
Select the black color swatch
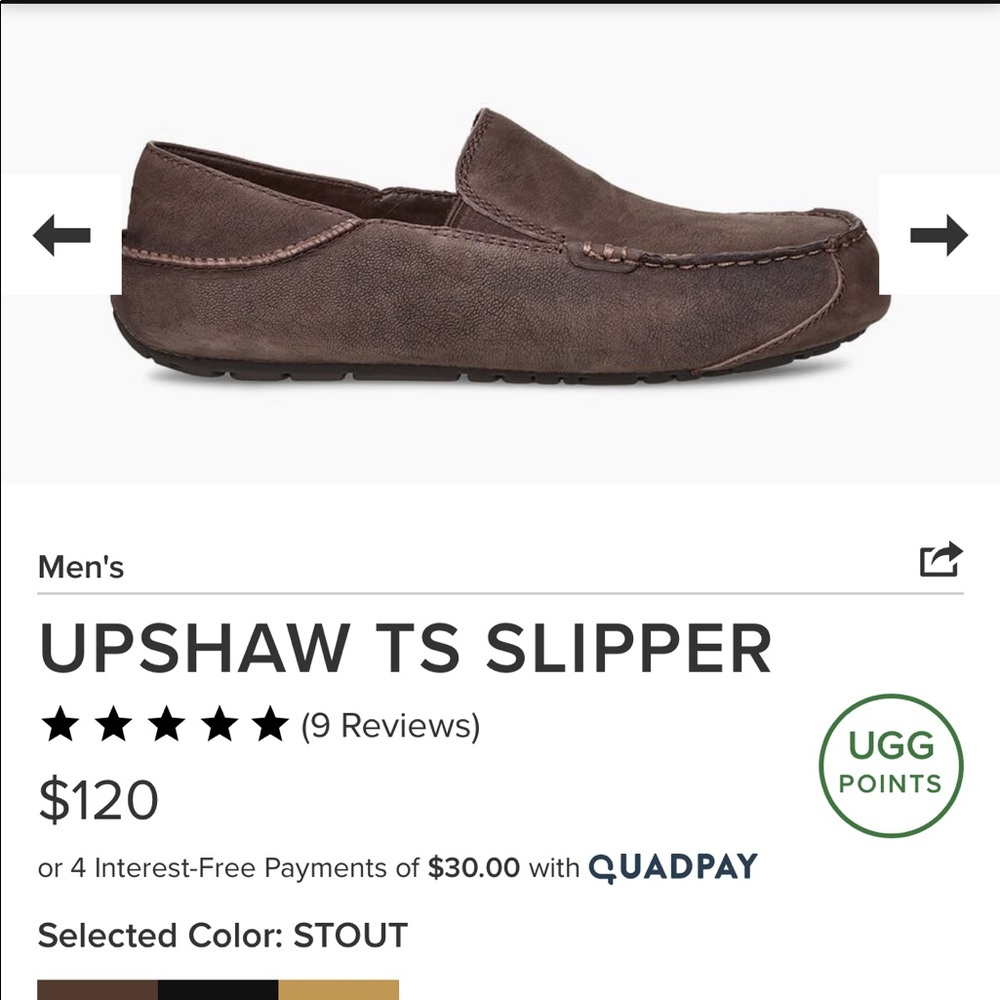[x=220, y=992]
